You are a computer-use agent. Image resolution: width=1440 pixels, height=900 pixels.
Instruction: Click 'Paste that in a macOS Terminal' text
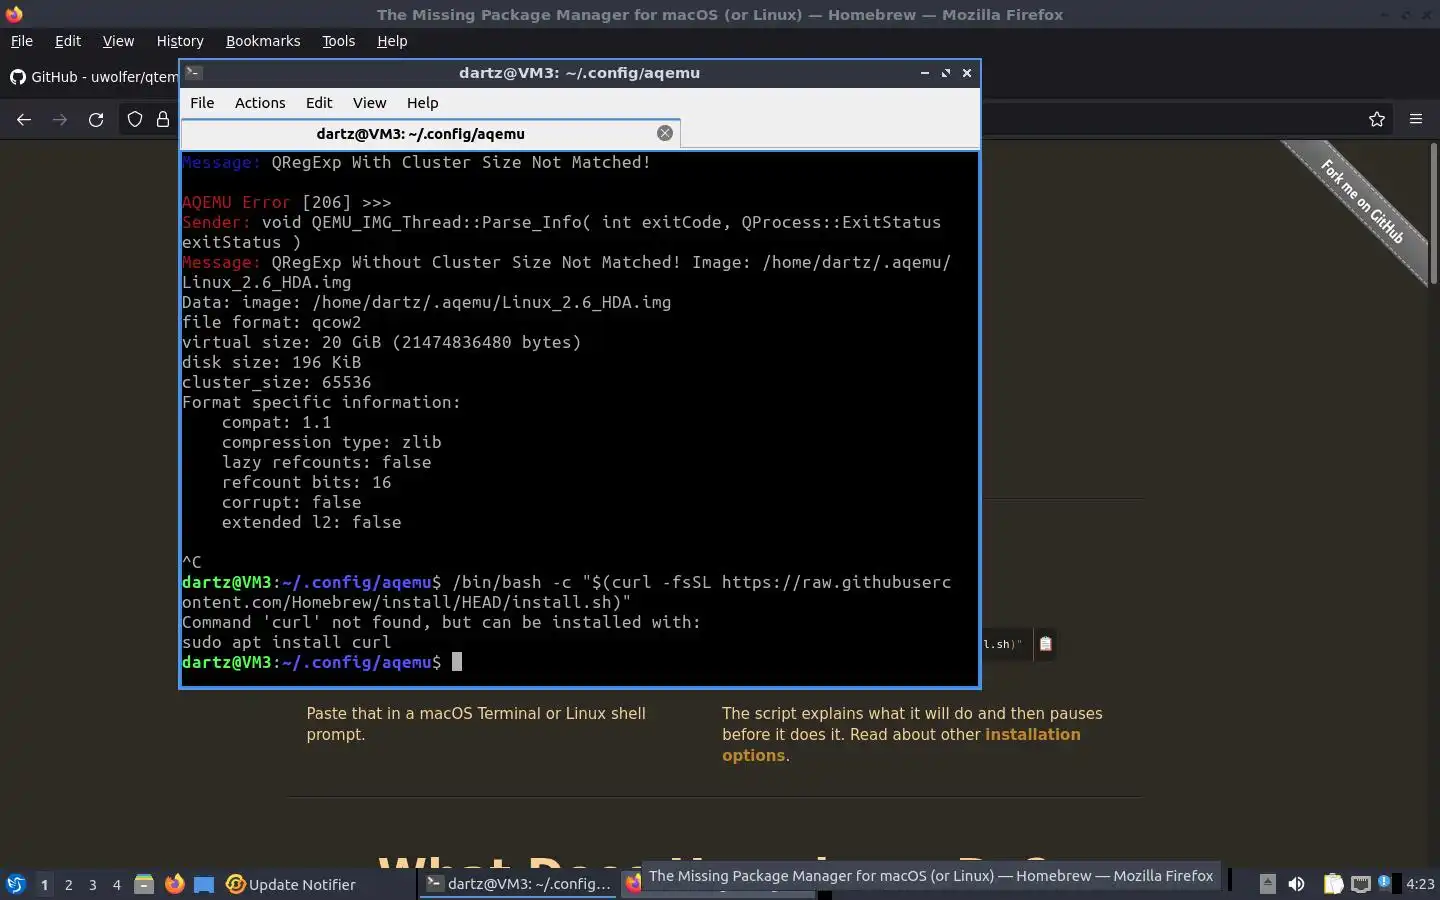click(476, 724)
